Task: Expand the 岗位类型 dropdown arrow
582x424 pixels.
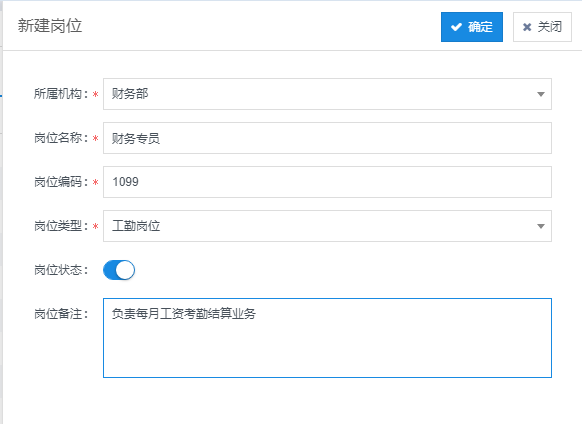Action: click(541, 226)
